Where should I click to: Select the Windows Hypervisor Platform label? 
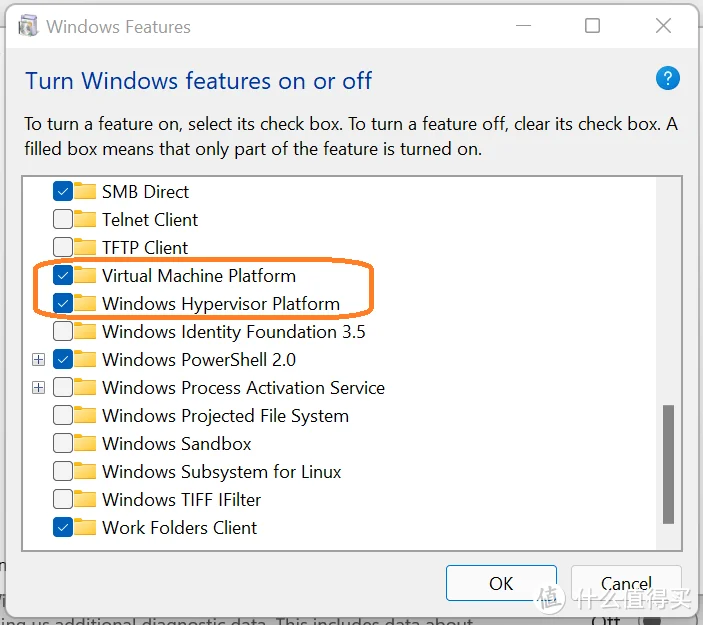point(221,304)
